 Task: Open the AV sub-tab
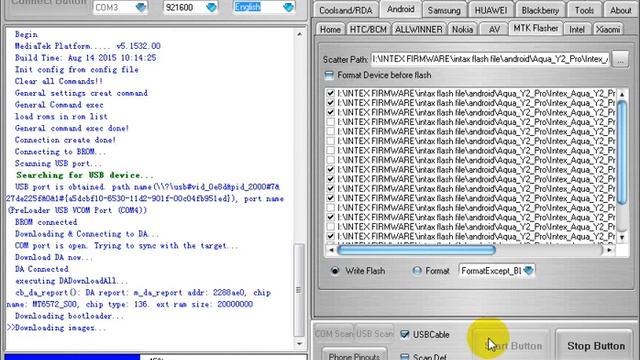(494, 29)
